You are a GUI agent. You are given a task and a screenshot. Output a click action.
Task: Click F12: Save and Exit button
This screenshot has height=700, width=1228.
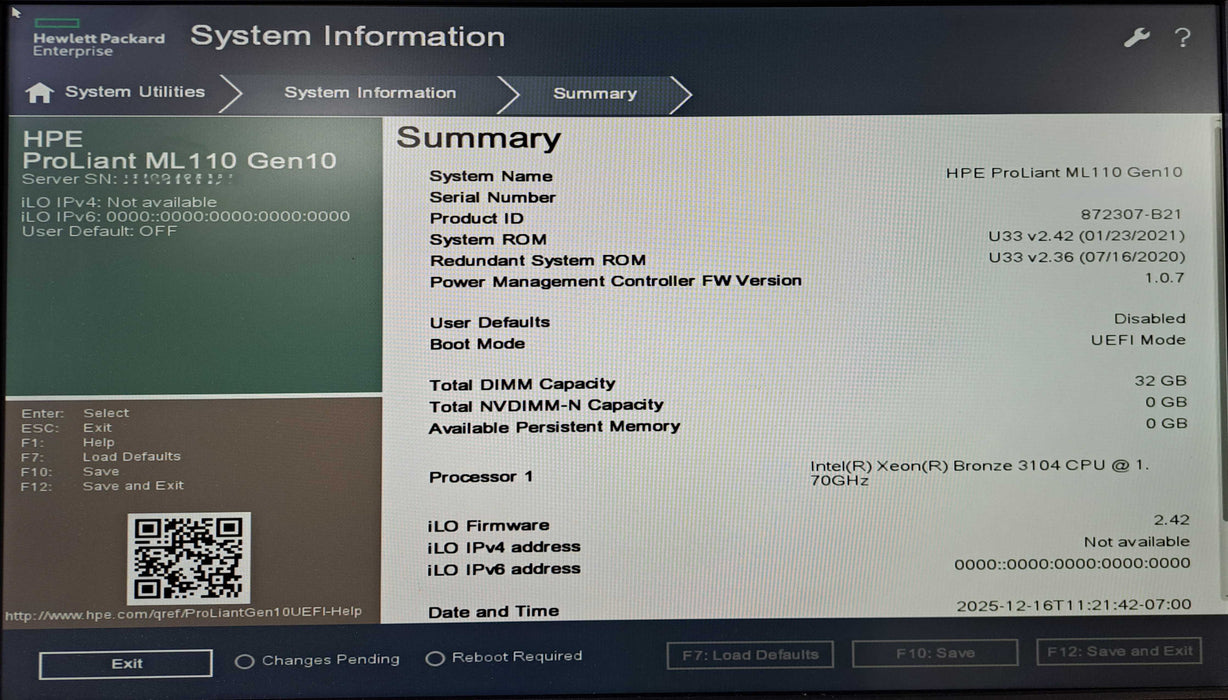click(x=1120, y=651)
